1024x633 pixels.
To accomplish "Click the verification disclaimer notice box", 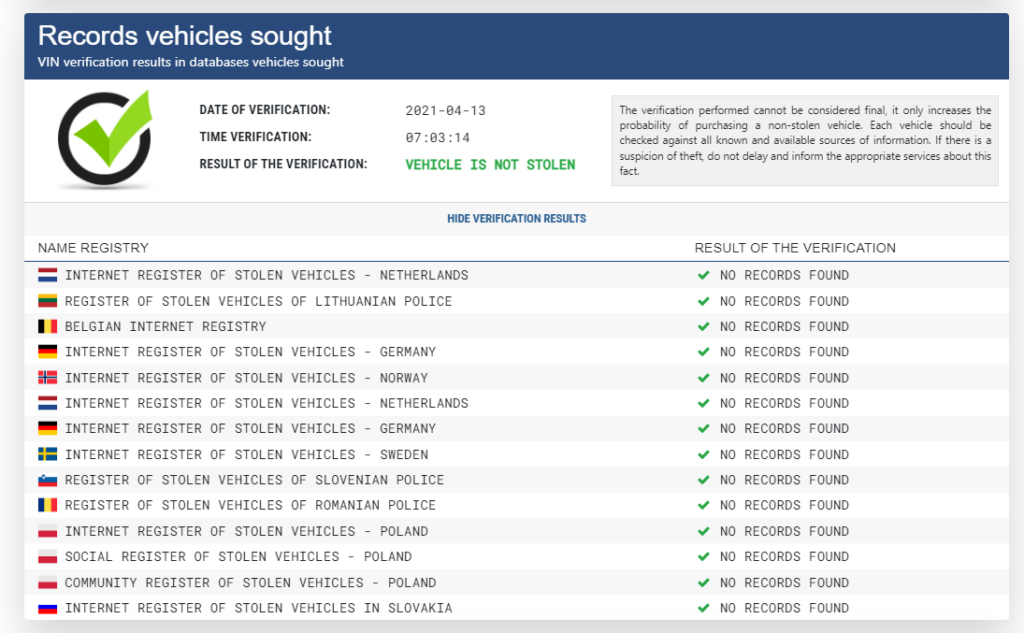I will [x=805, y=140].
